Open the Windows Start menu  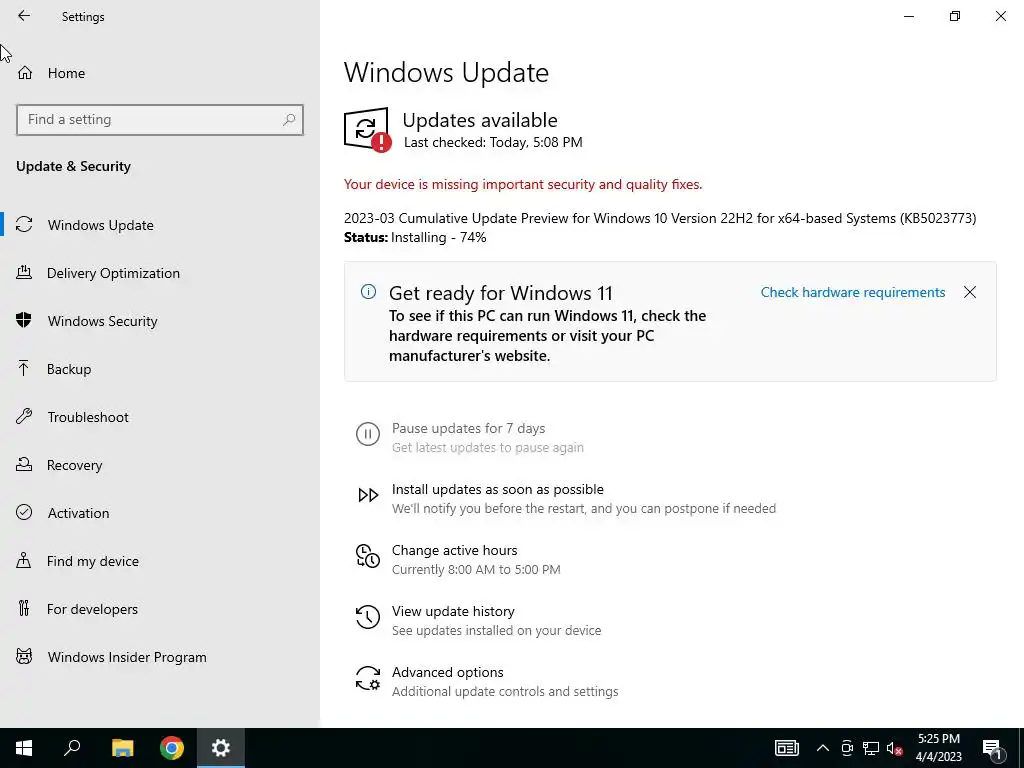[x=24, y=748]
